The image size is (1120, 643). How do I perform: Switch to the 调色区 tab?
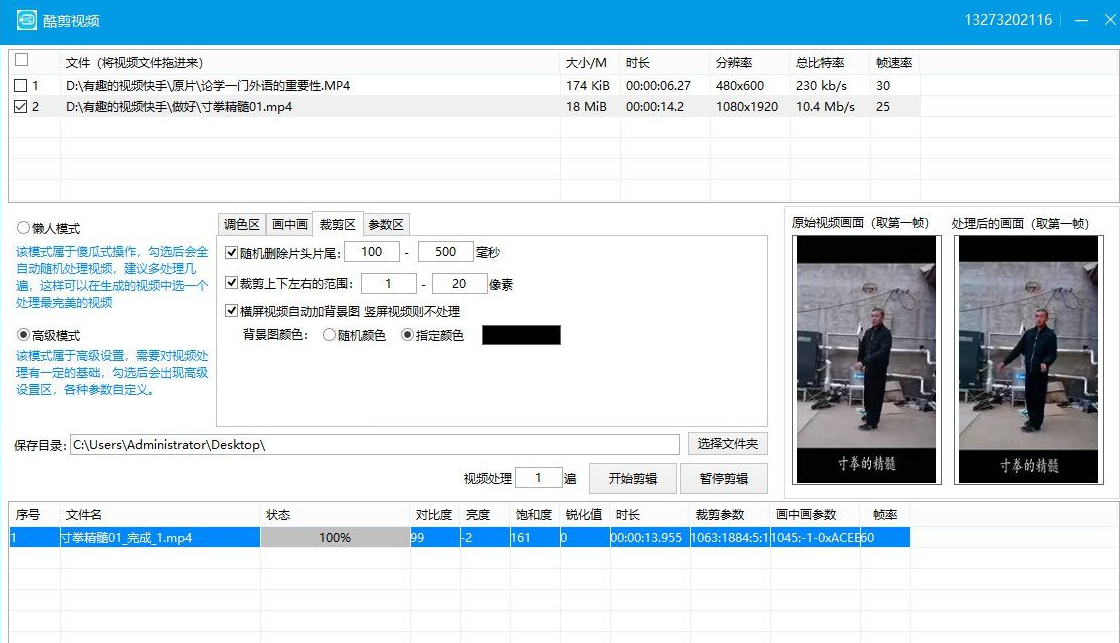point(241,223)
